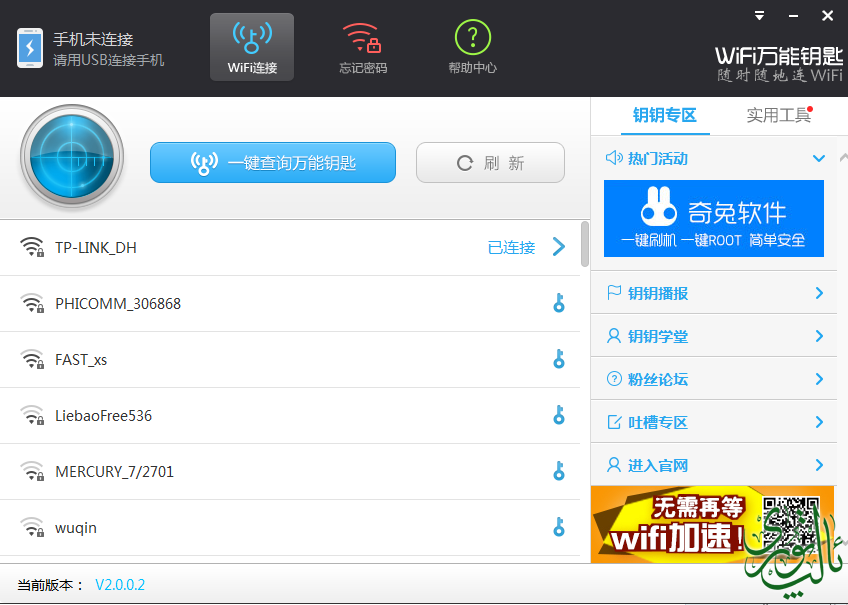Click the radar scanning globe icon
The image size is (848, 605).
[72, 157]
